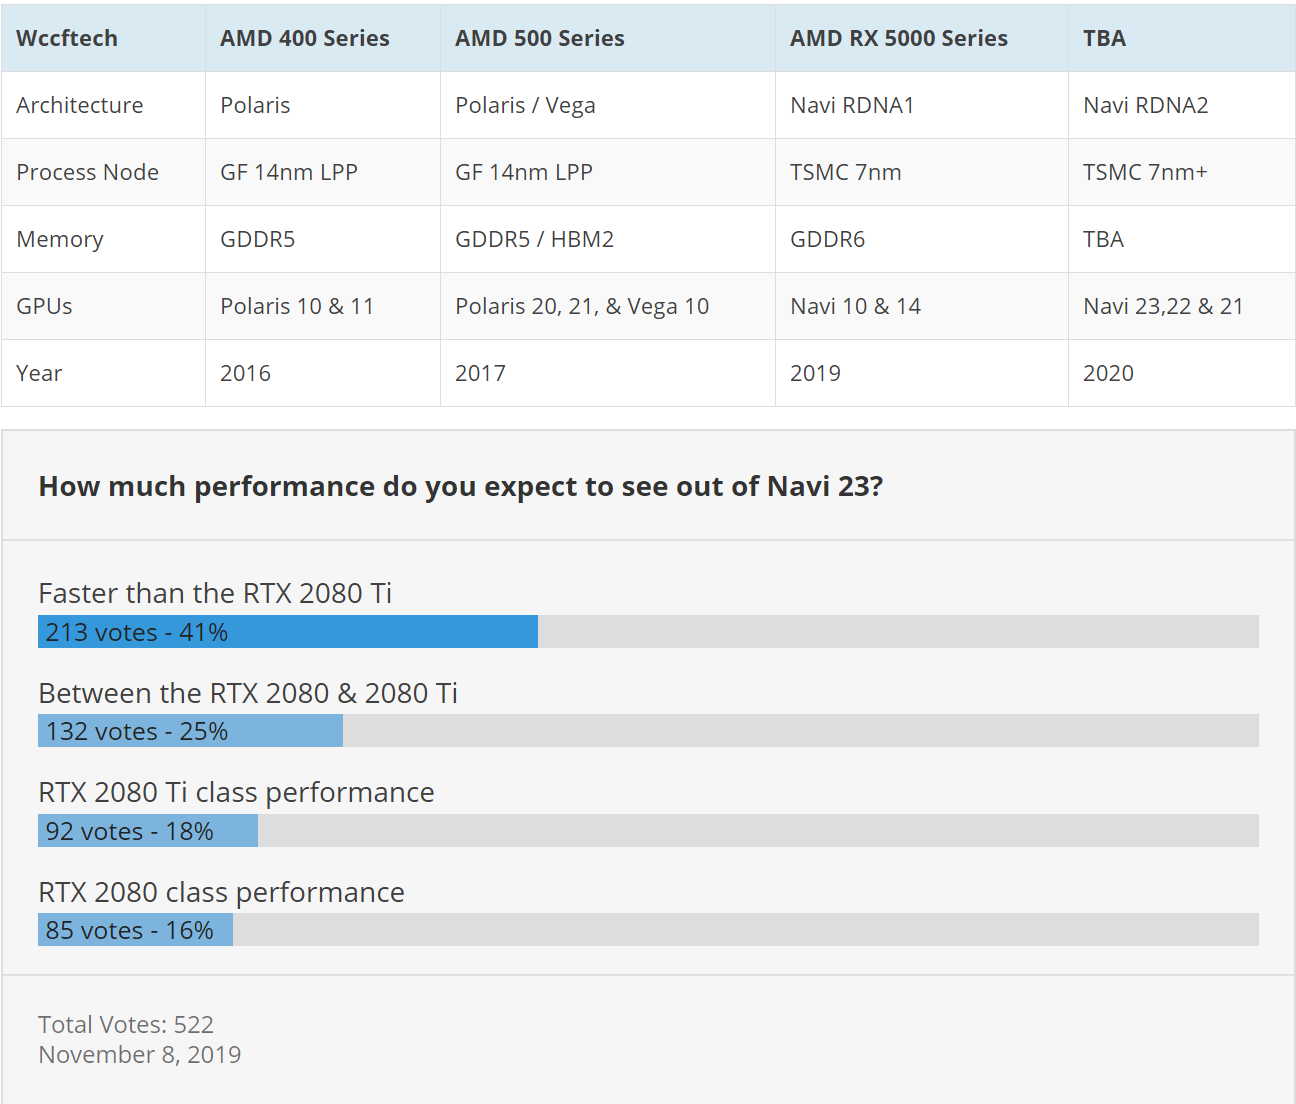Select 'Between the RTX 2080 & 2080 Ti' option
The width and height of the screenshot is (1296, 1104).
[248, 693]
